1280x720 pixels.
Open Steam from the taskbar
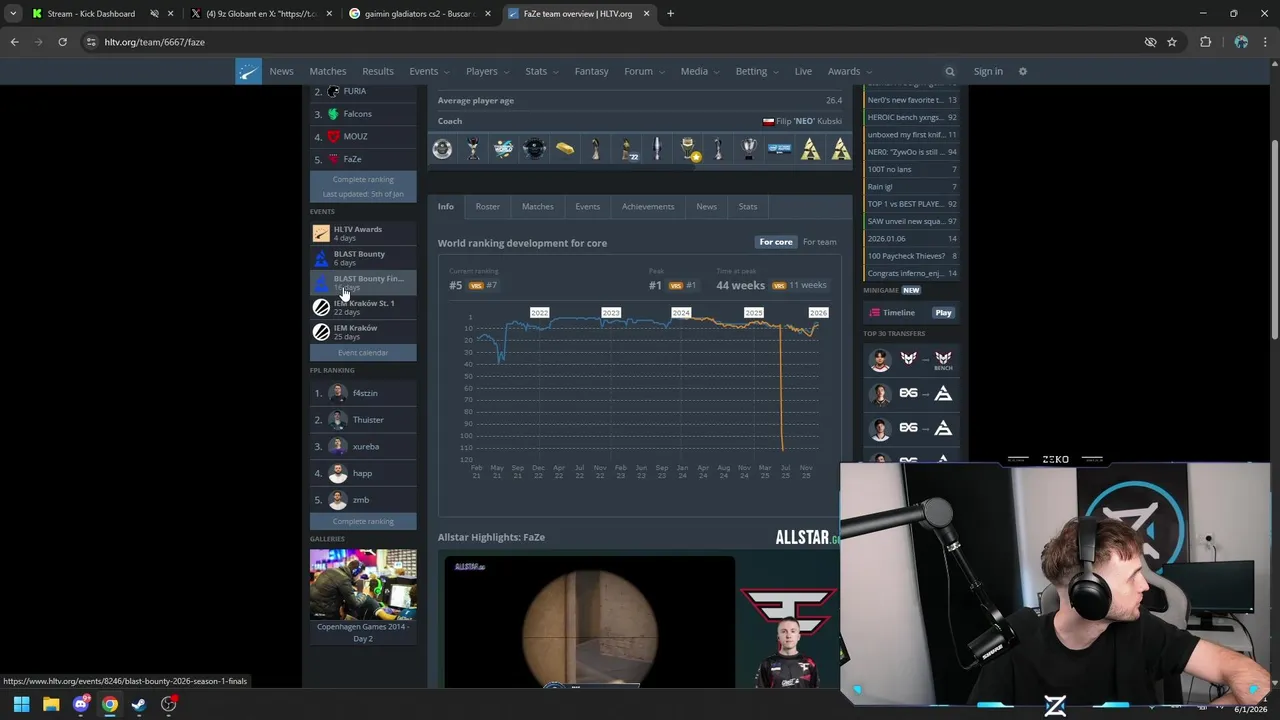[139, 704]
